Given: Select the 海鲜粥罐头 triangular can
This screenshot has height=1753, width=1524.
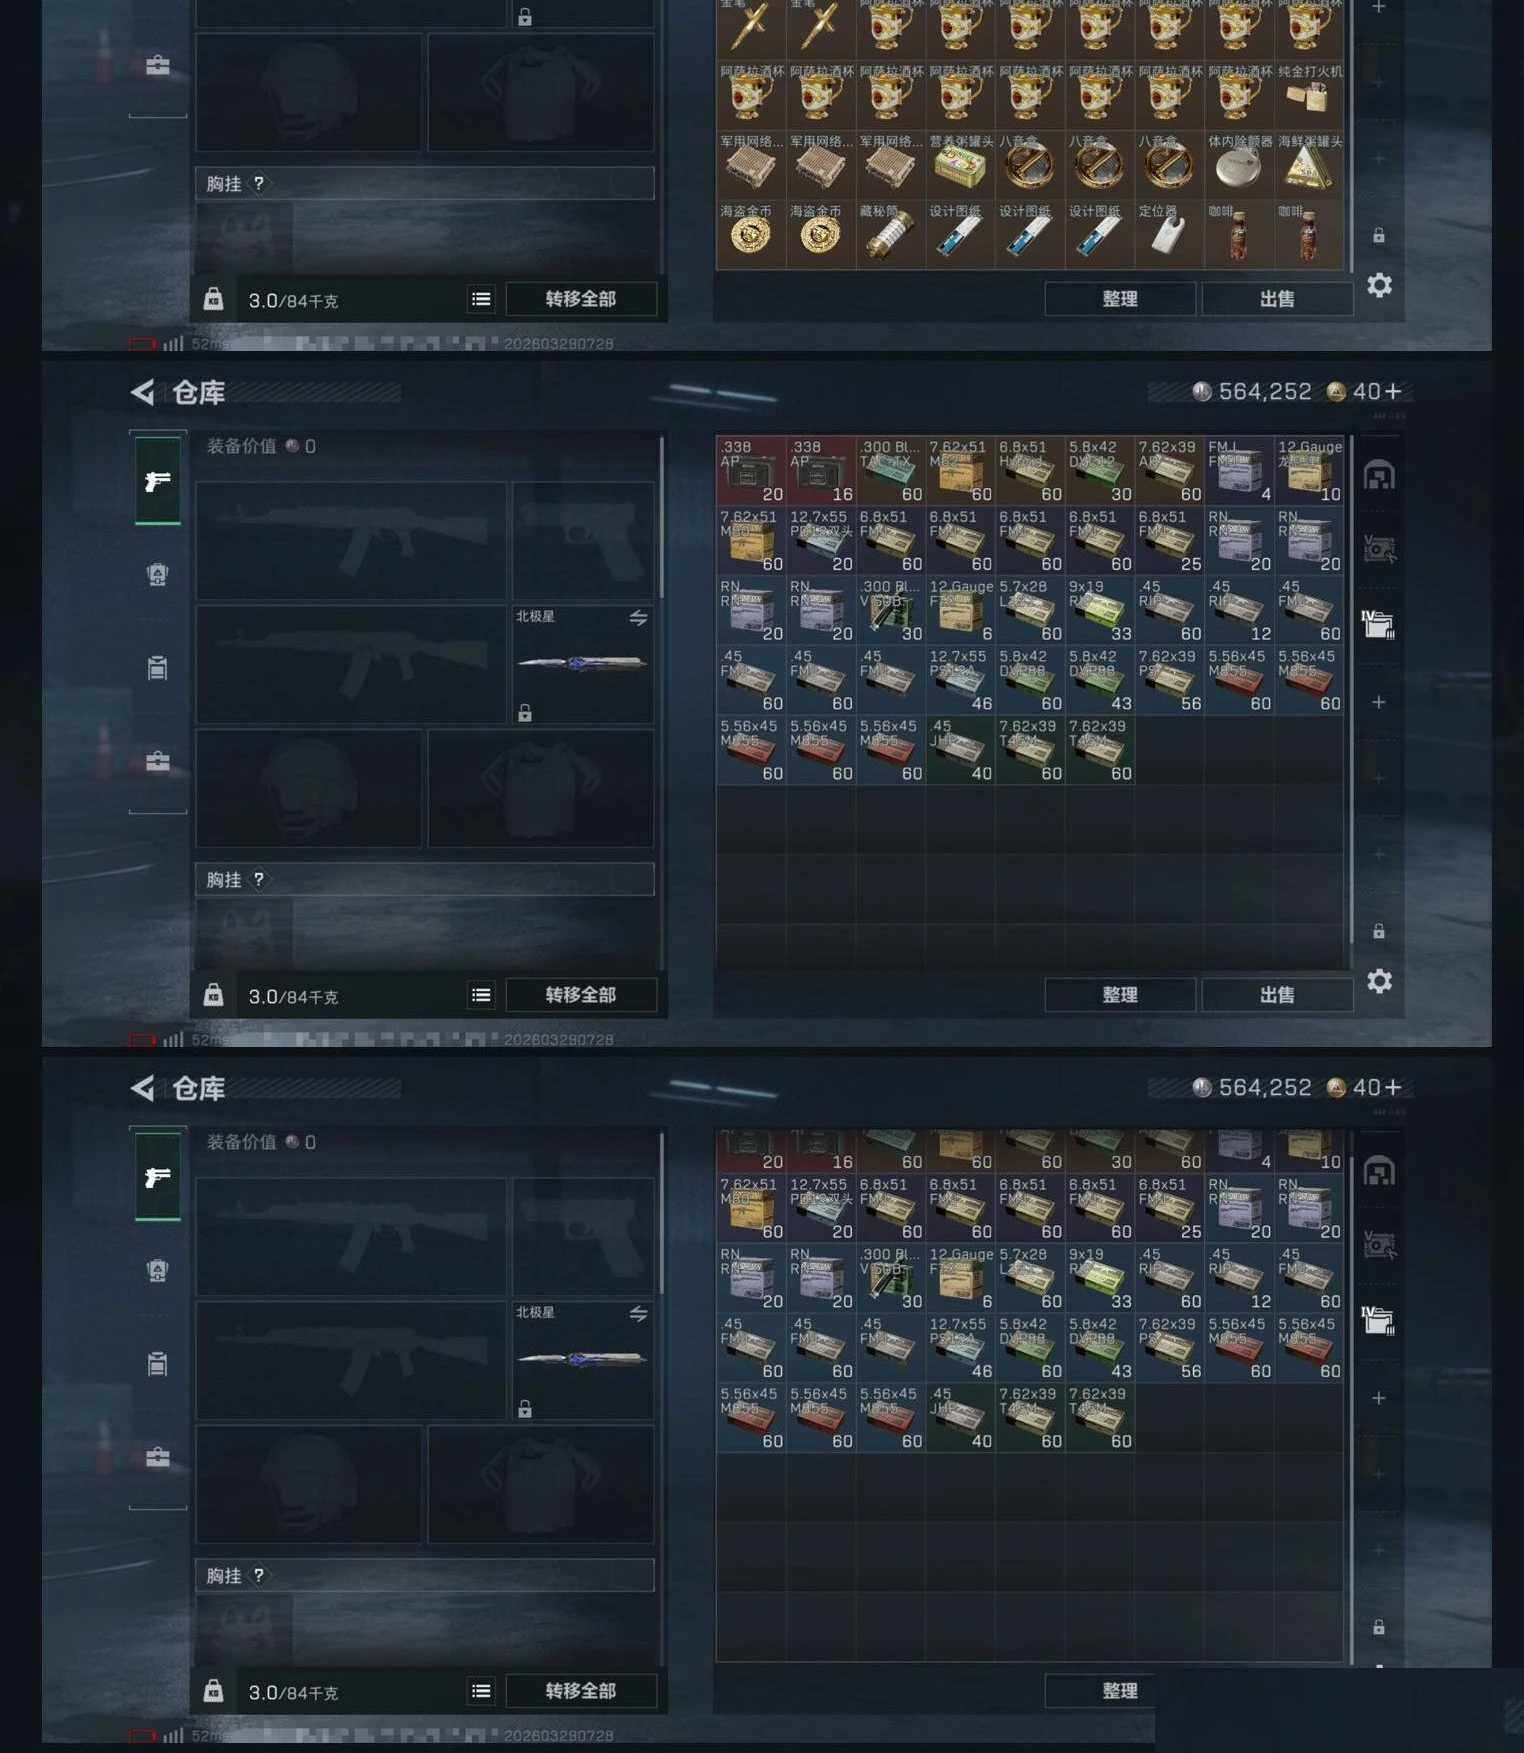Looking at the screenshot, I should (1309, 165).
